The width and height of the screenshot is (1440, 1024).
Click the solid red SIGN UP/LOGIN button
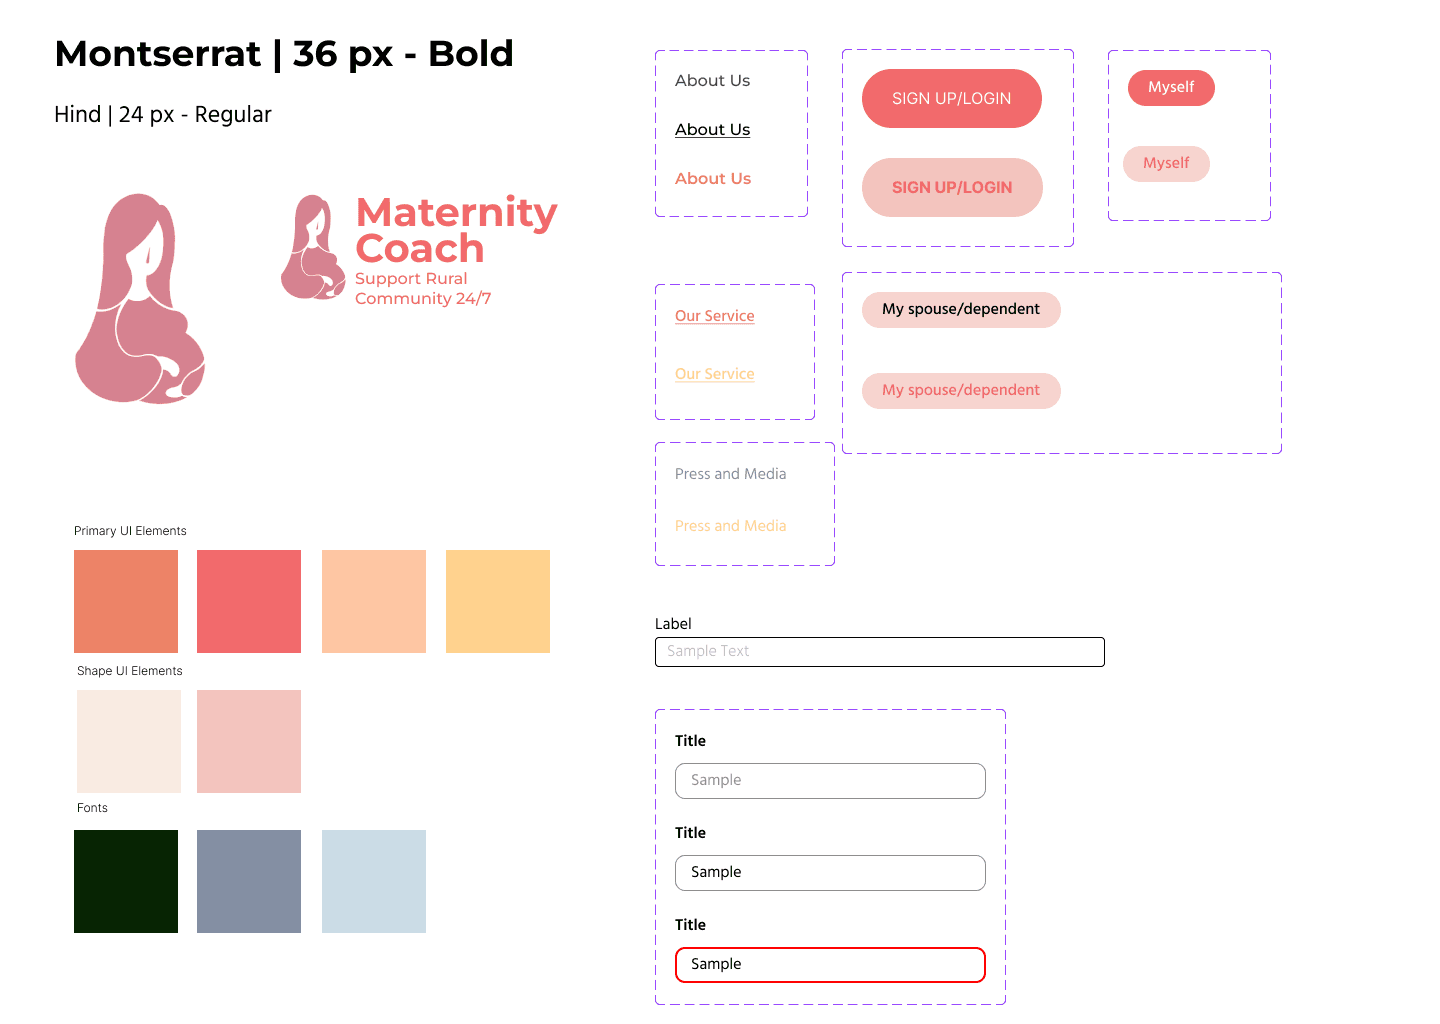(952, 98)
